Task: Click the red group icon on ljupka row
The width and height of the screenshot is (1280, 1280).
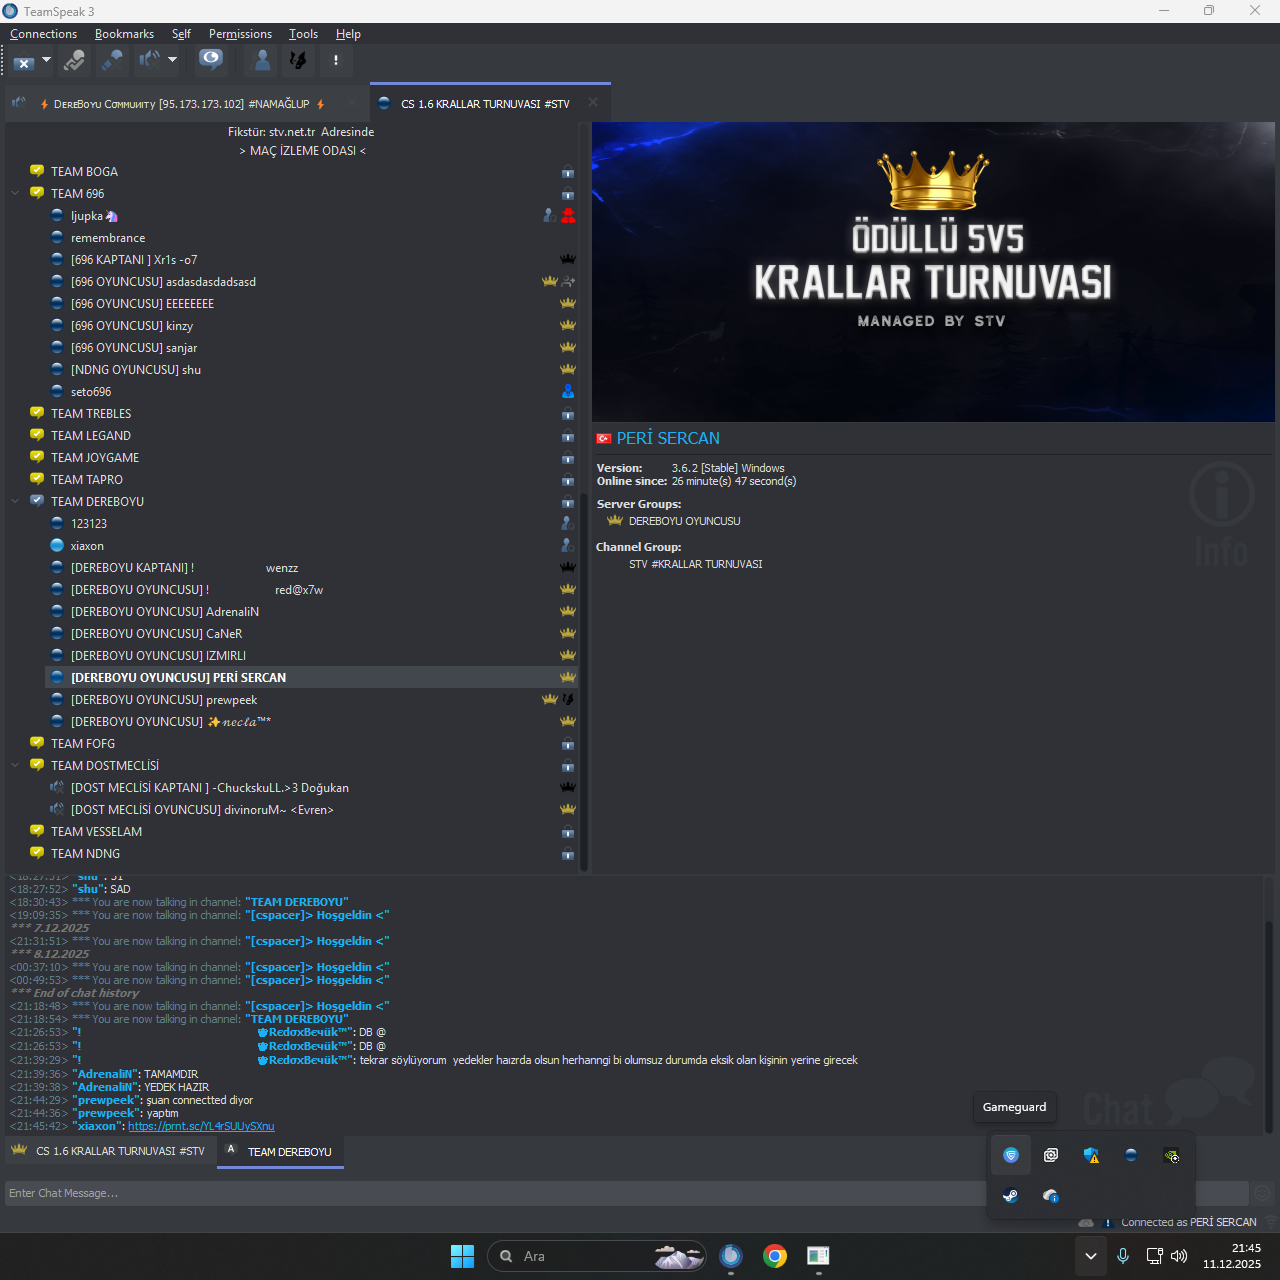Action: click(x=568, y=215)
